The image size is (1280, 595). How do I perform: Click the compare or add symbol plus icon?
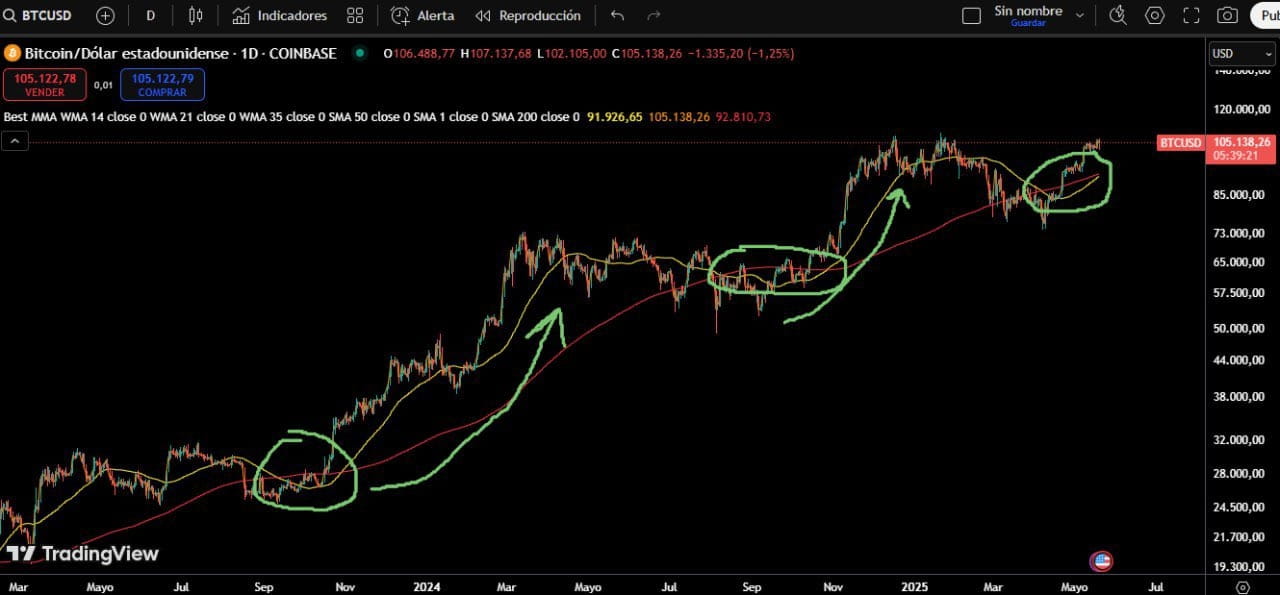click(105, 16)
